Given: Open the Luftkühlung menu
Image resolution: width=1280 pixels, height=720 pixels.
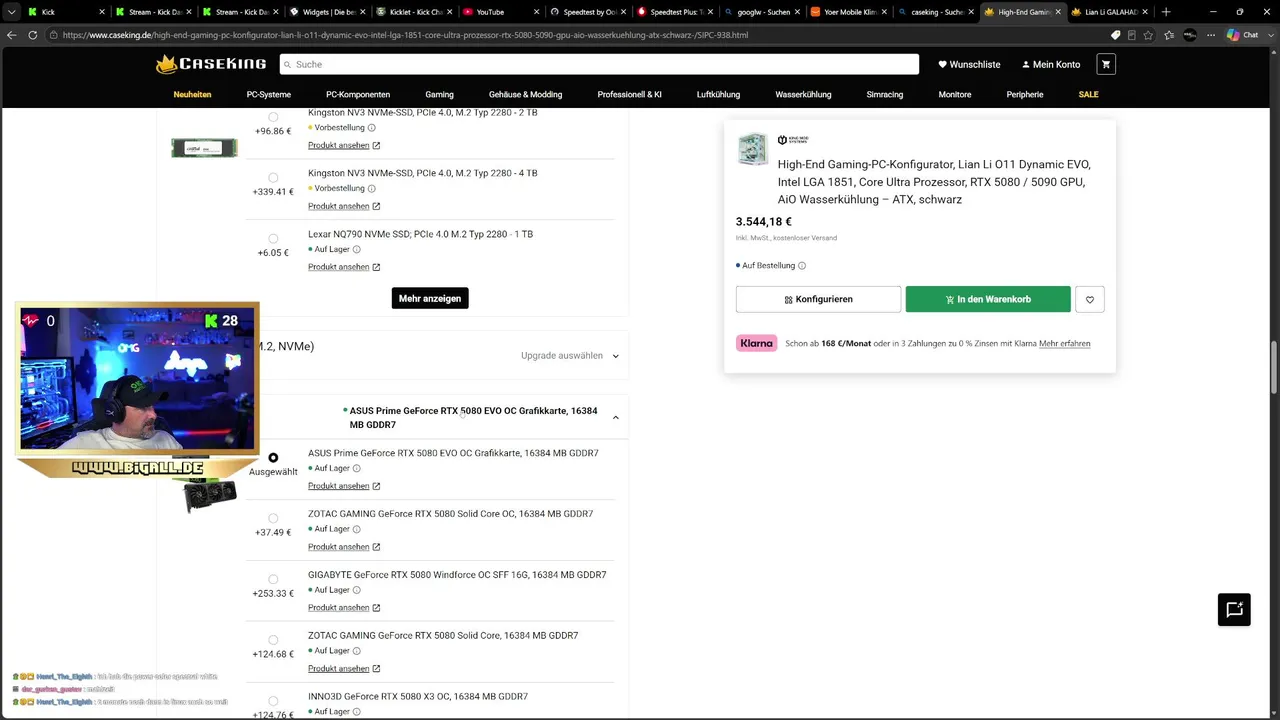Looking at the screenshot, I should 718,94.
